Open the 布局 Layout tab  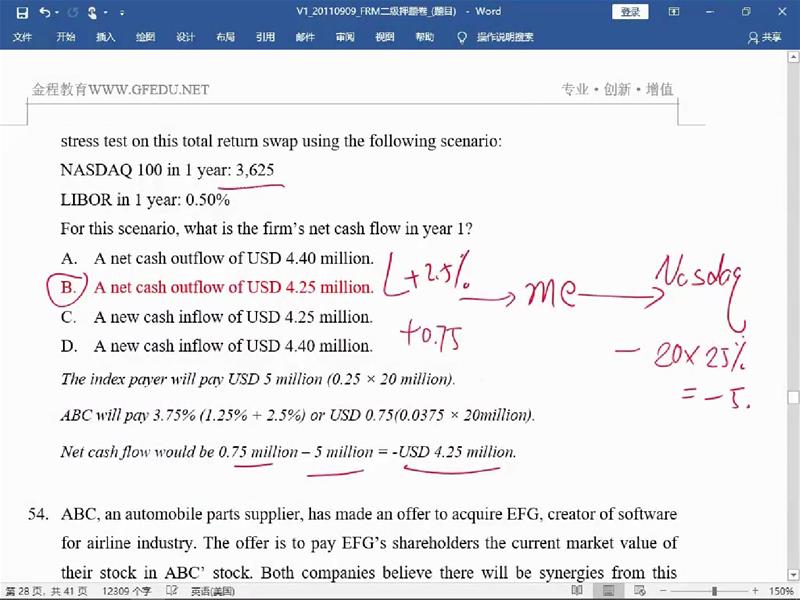pyautogui.click(x=225, y=37)
